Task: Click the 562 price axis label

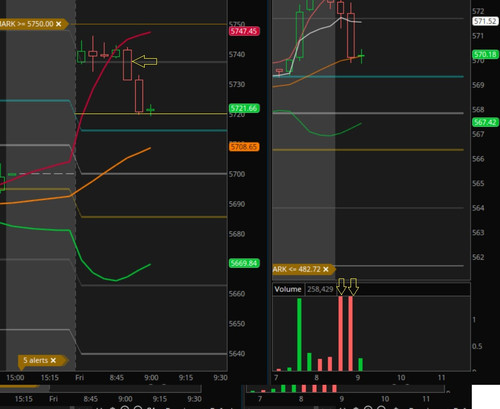Action: tap(478, 257)
